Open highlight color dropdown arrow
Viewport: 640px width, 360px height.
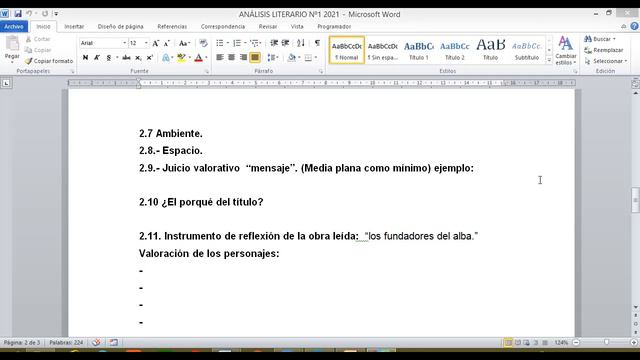click(189, 58)
